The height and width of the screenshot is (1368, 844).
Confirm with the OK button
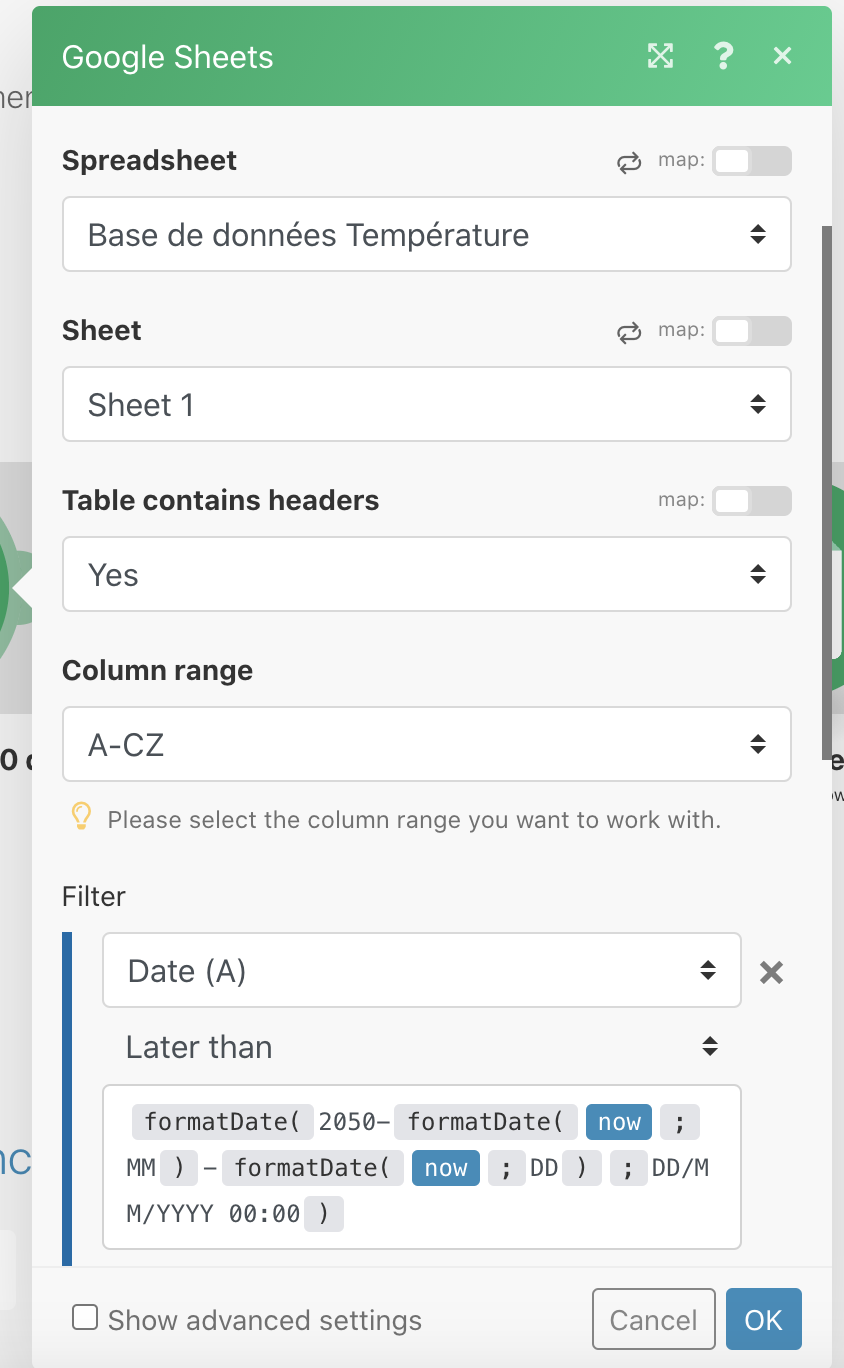[x=764, y=1319]
